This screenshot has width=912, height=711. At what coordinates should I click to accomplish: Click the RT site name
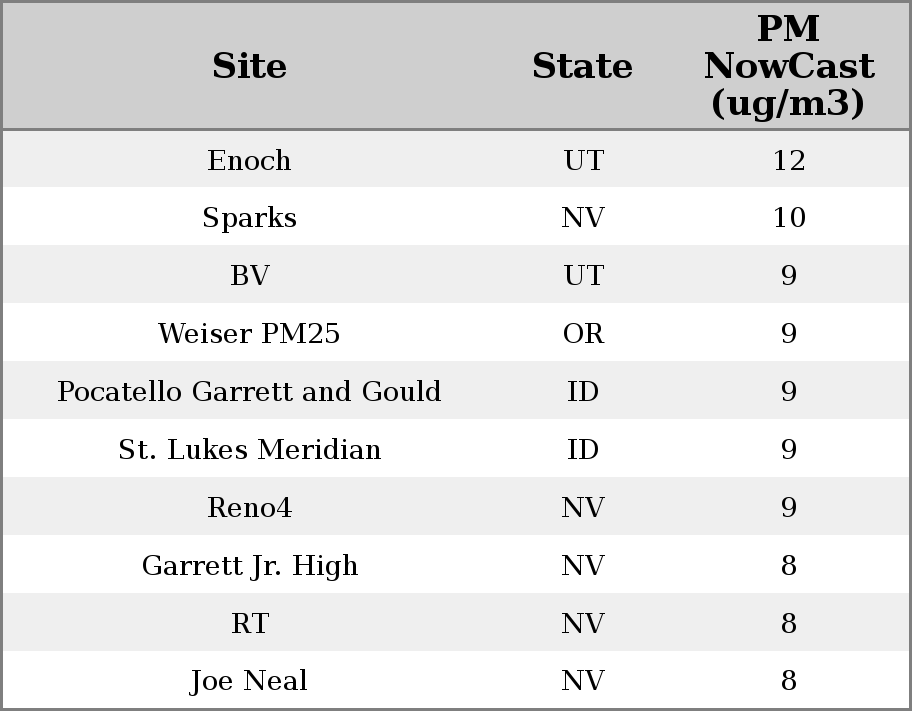pyautogui.click(x=249, y=624)
